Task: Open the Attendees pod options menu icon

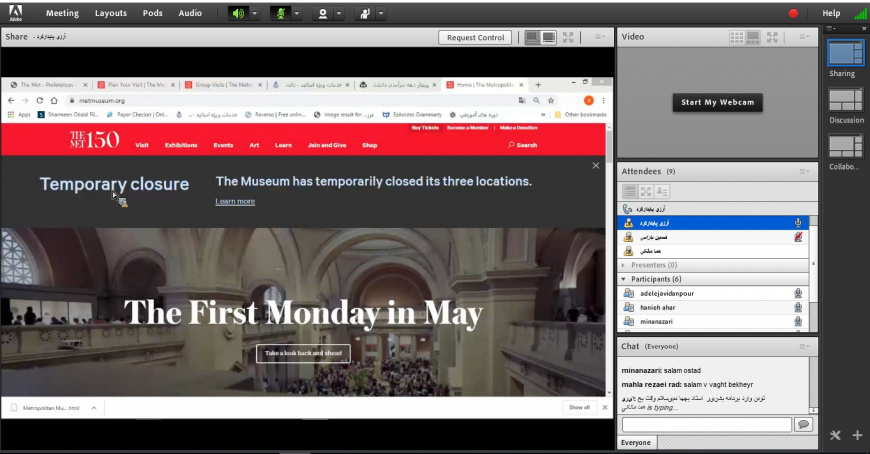Action: [803, 171]
